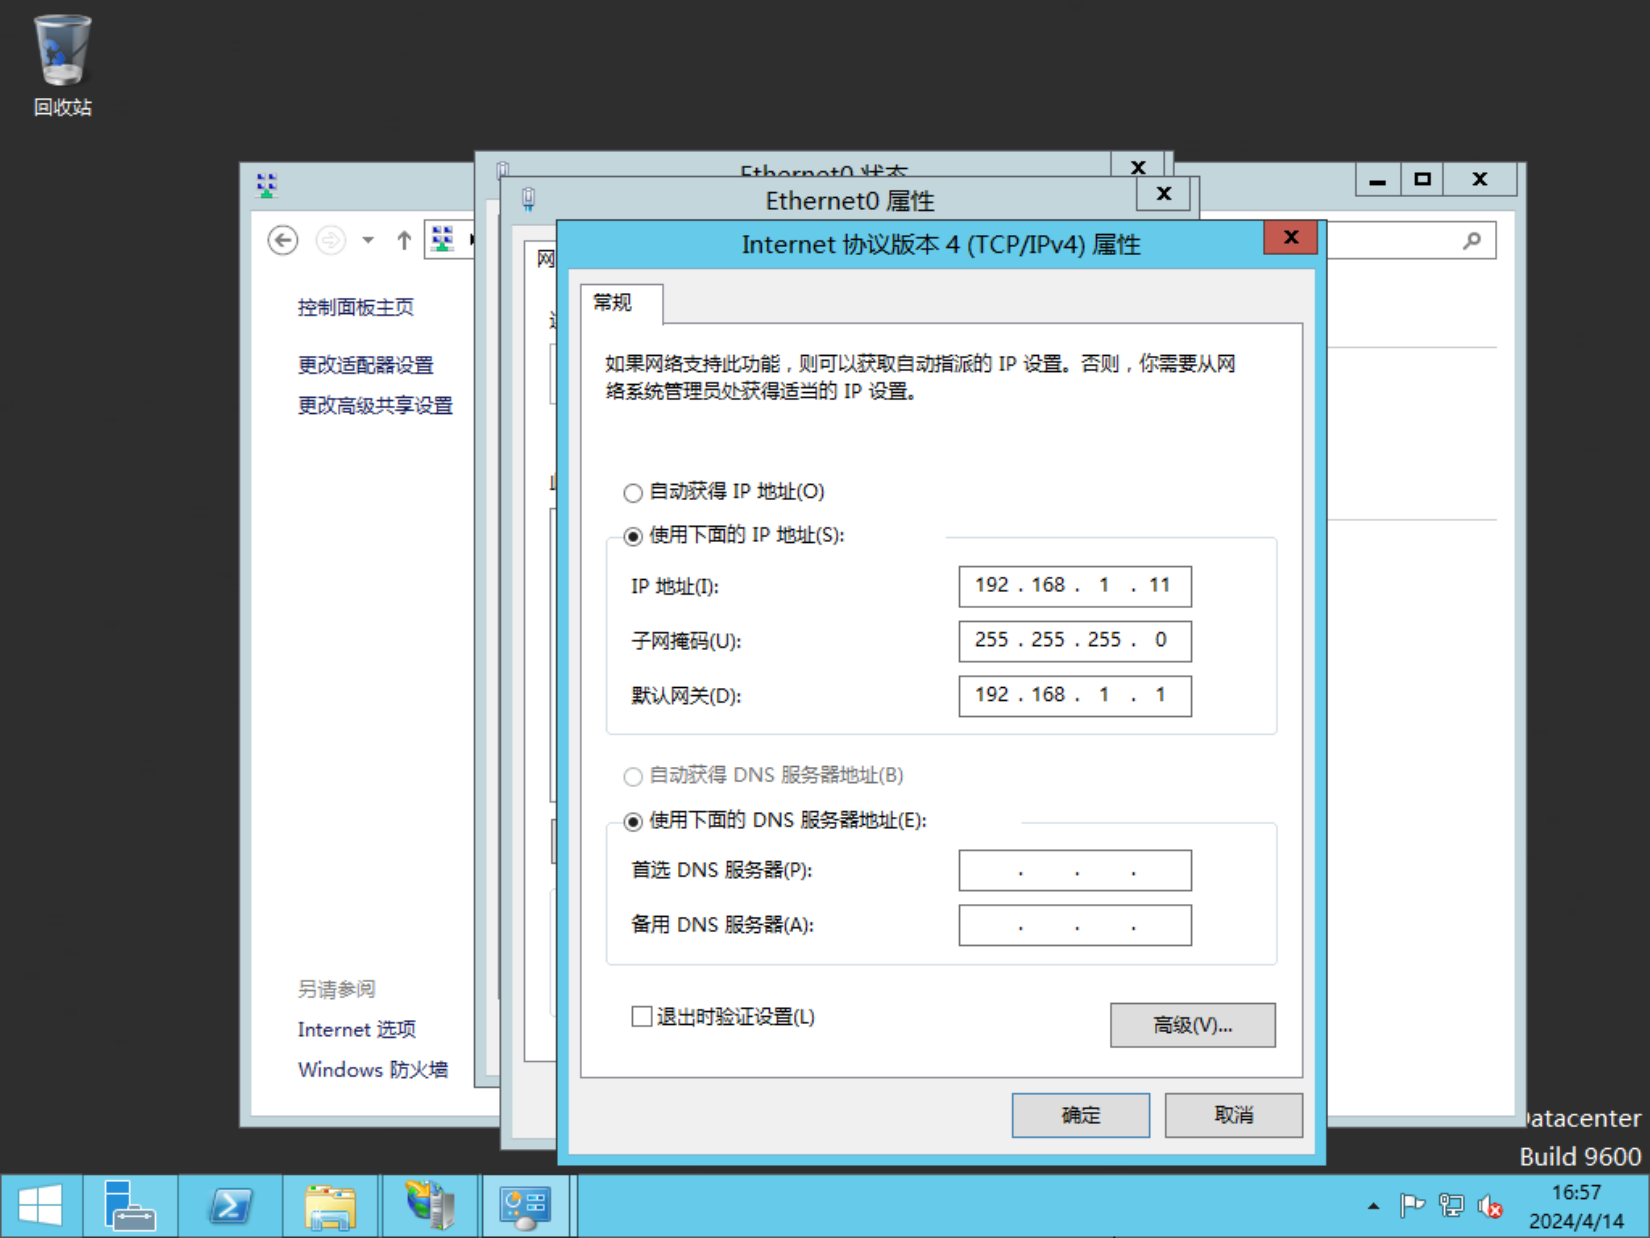The image size is (1650, 1238).
Task: Open 控制面板主页 Control Panel home link
Action: (355, 307)
